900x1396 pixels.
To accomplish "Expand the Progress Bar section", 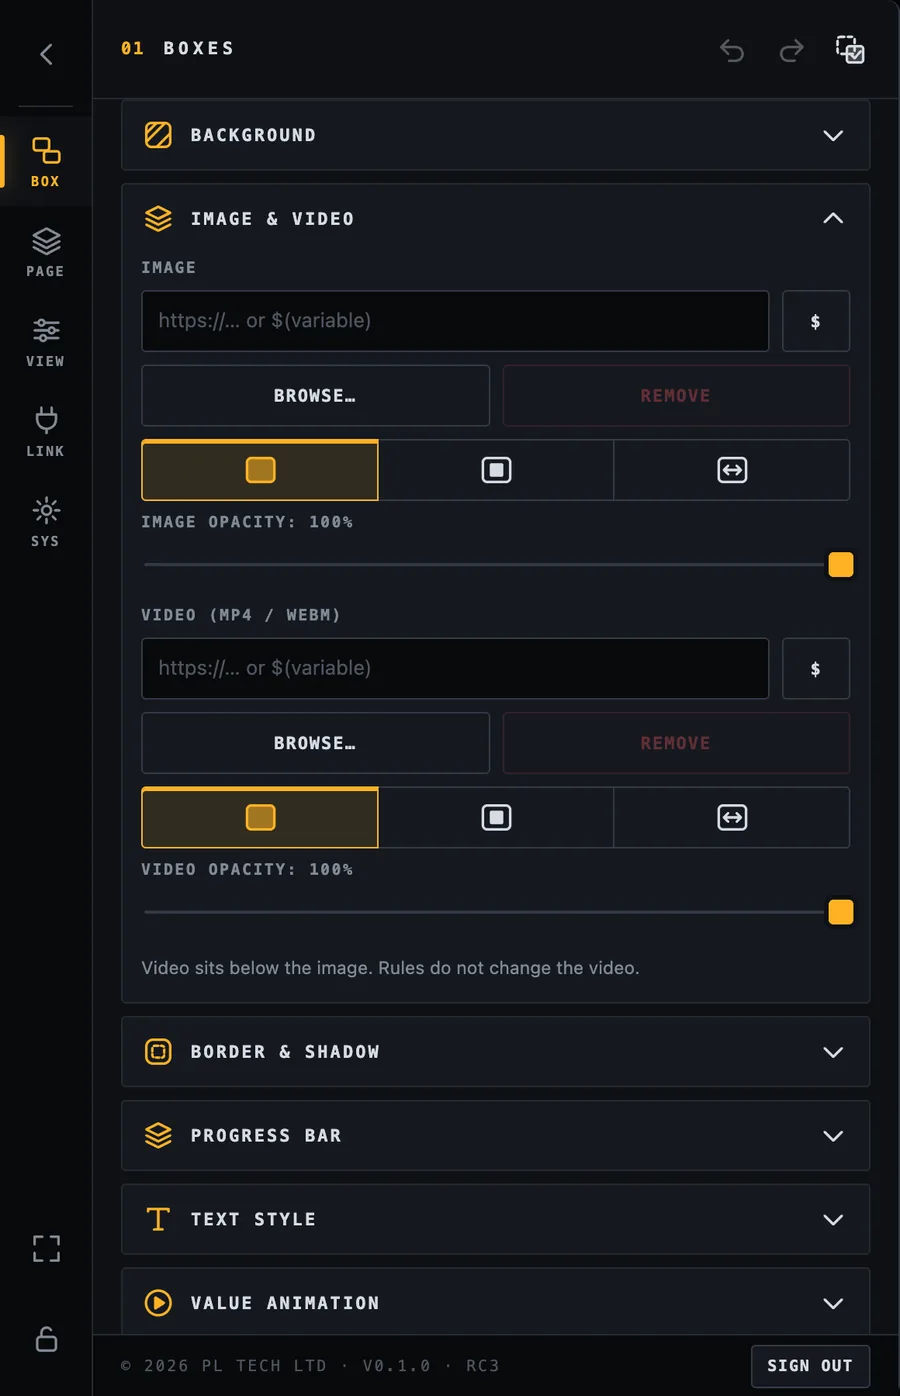I will tap(833, 1136).
